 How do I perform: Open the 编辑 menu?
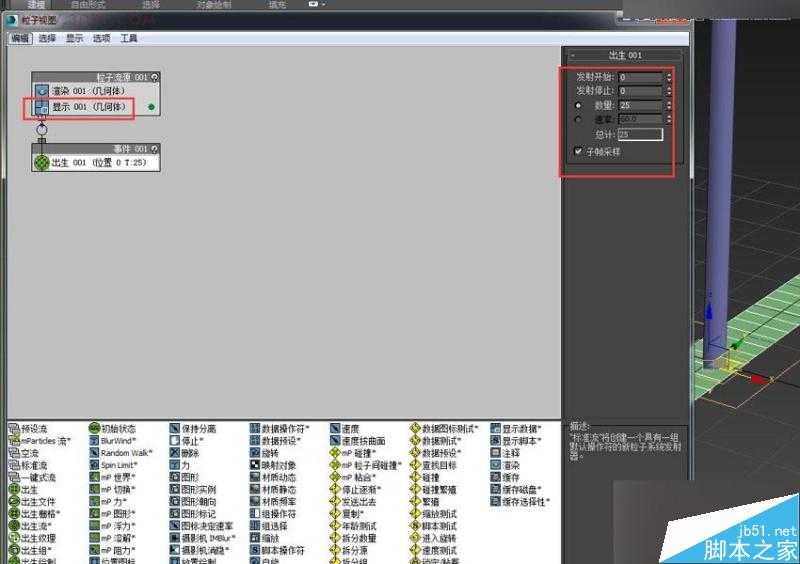[x=20, y=38]
